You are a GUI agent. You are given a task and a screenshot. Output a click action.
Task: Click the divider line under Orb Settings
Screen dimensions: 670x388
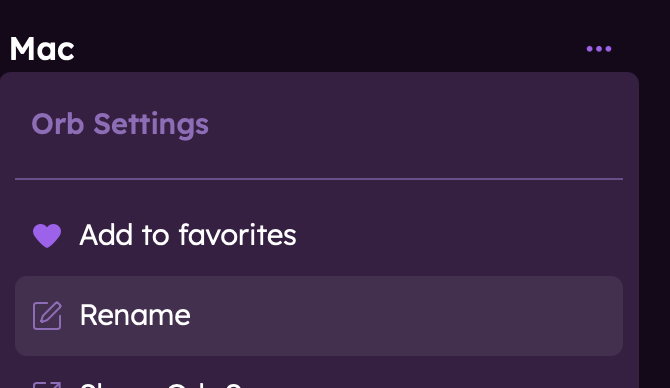pyautogui.click(x=319, y=179)
